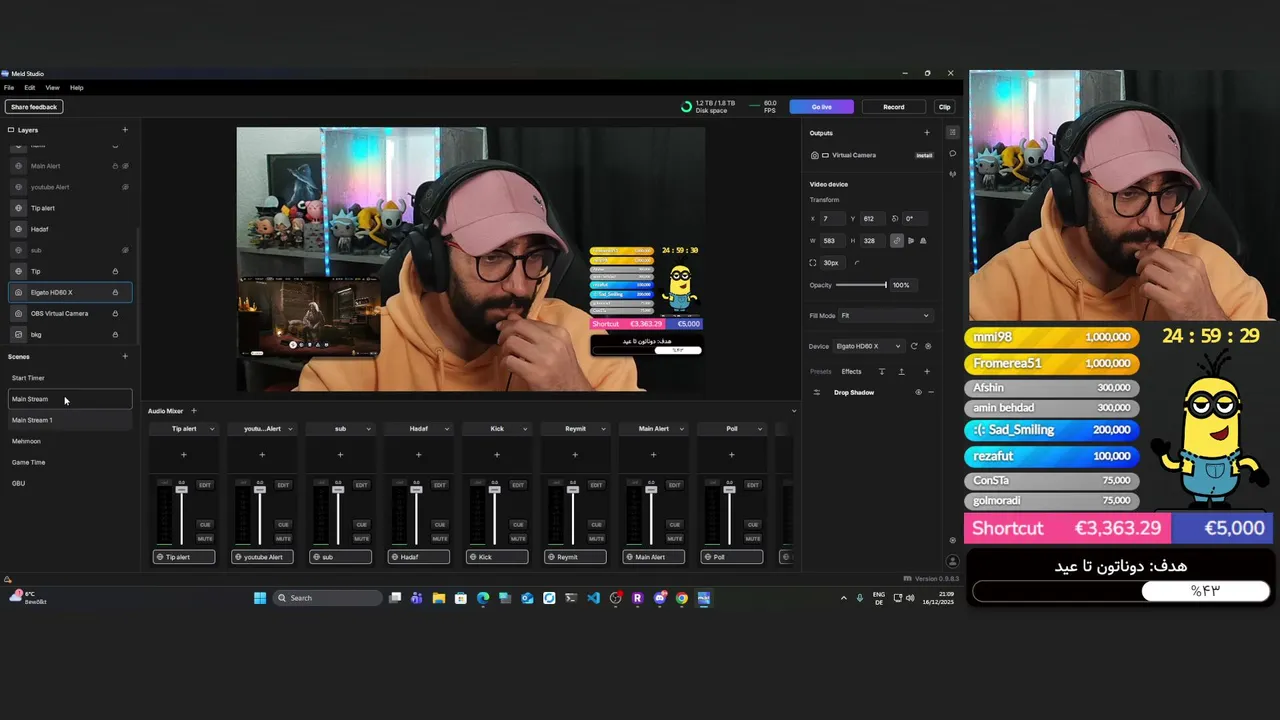1280x720 pixels.
Task: Unlock the Elgato HD60 X layer
Action: click(115, 292)
